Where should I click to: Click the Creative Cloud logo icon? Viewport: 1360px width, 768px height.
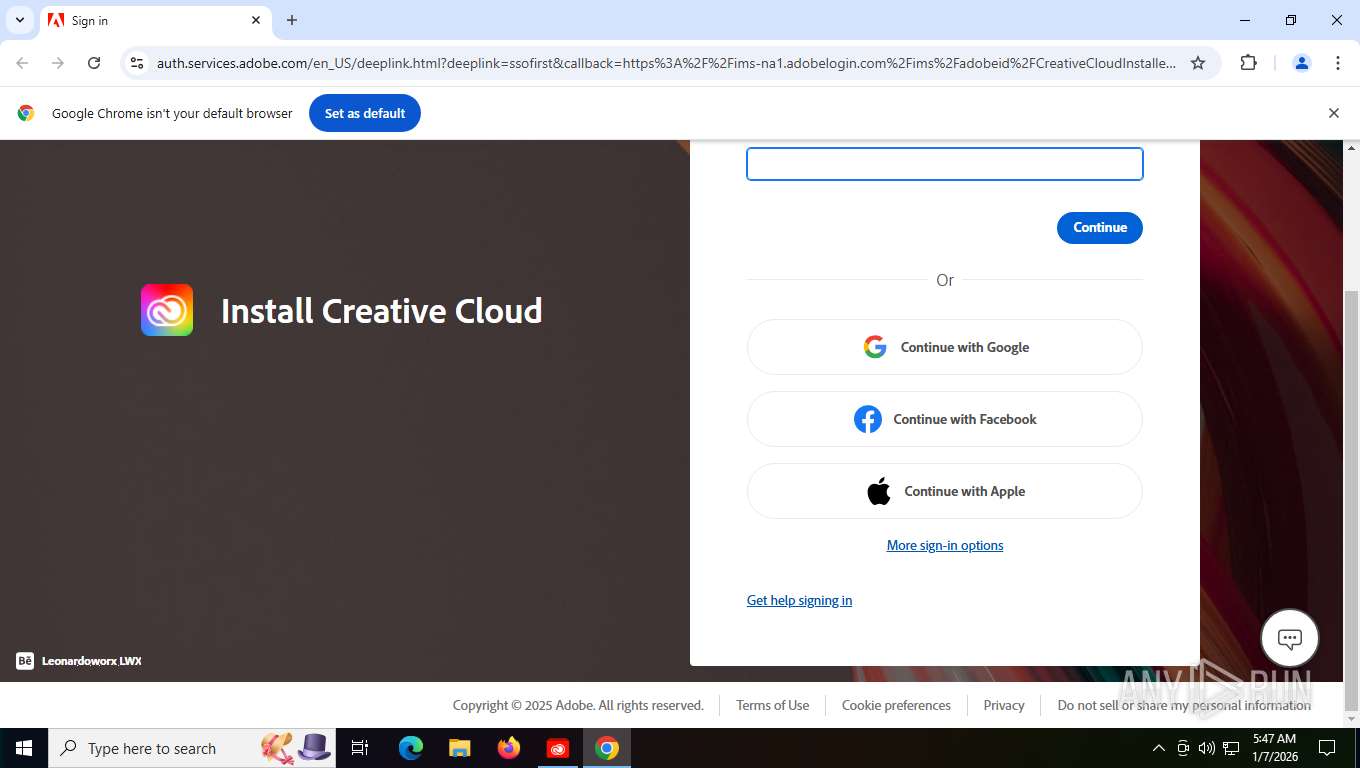tap(167, 310)
